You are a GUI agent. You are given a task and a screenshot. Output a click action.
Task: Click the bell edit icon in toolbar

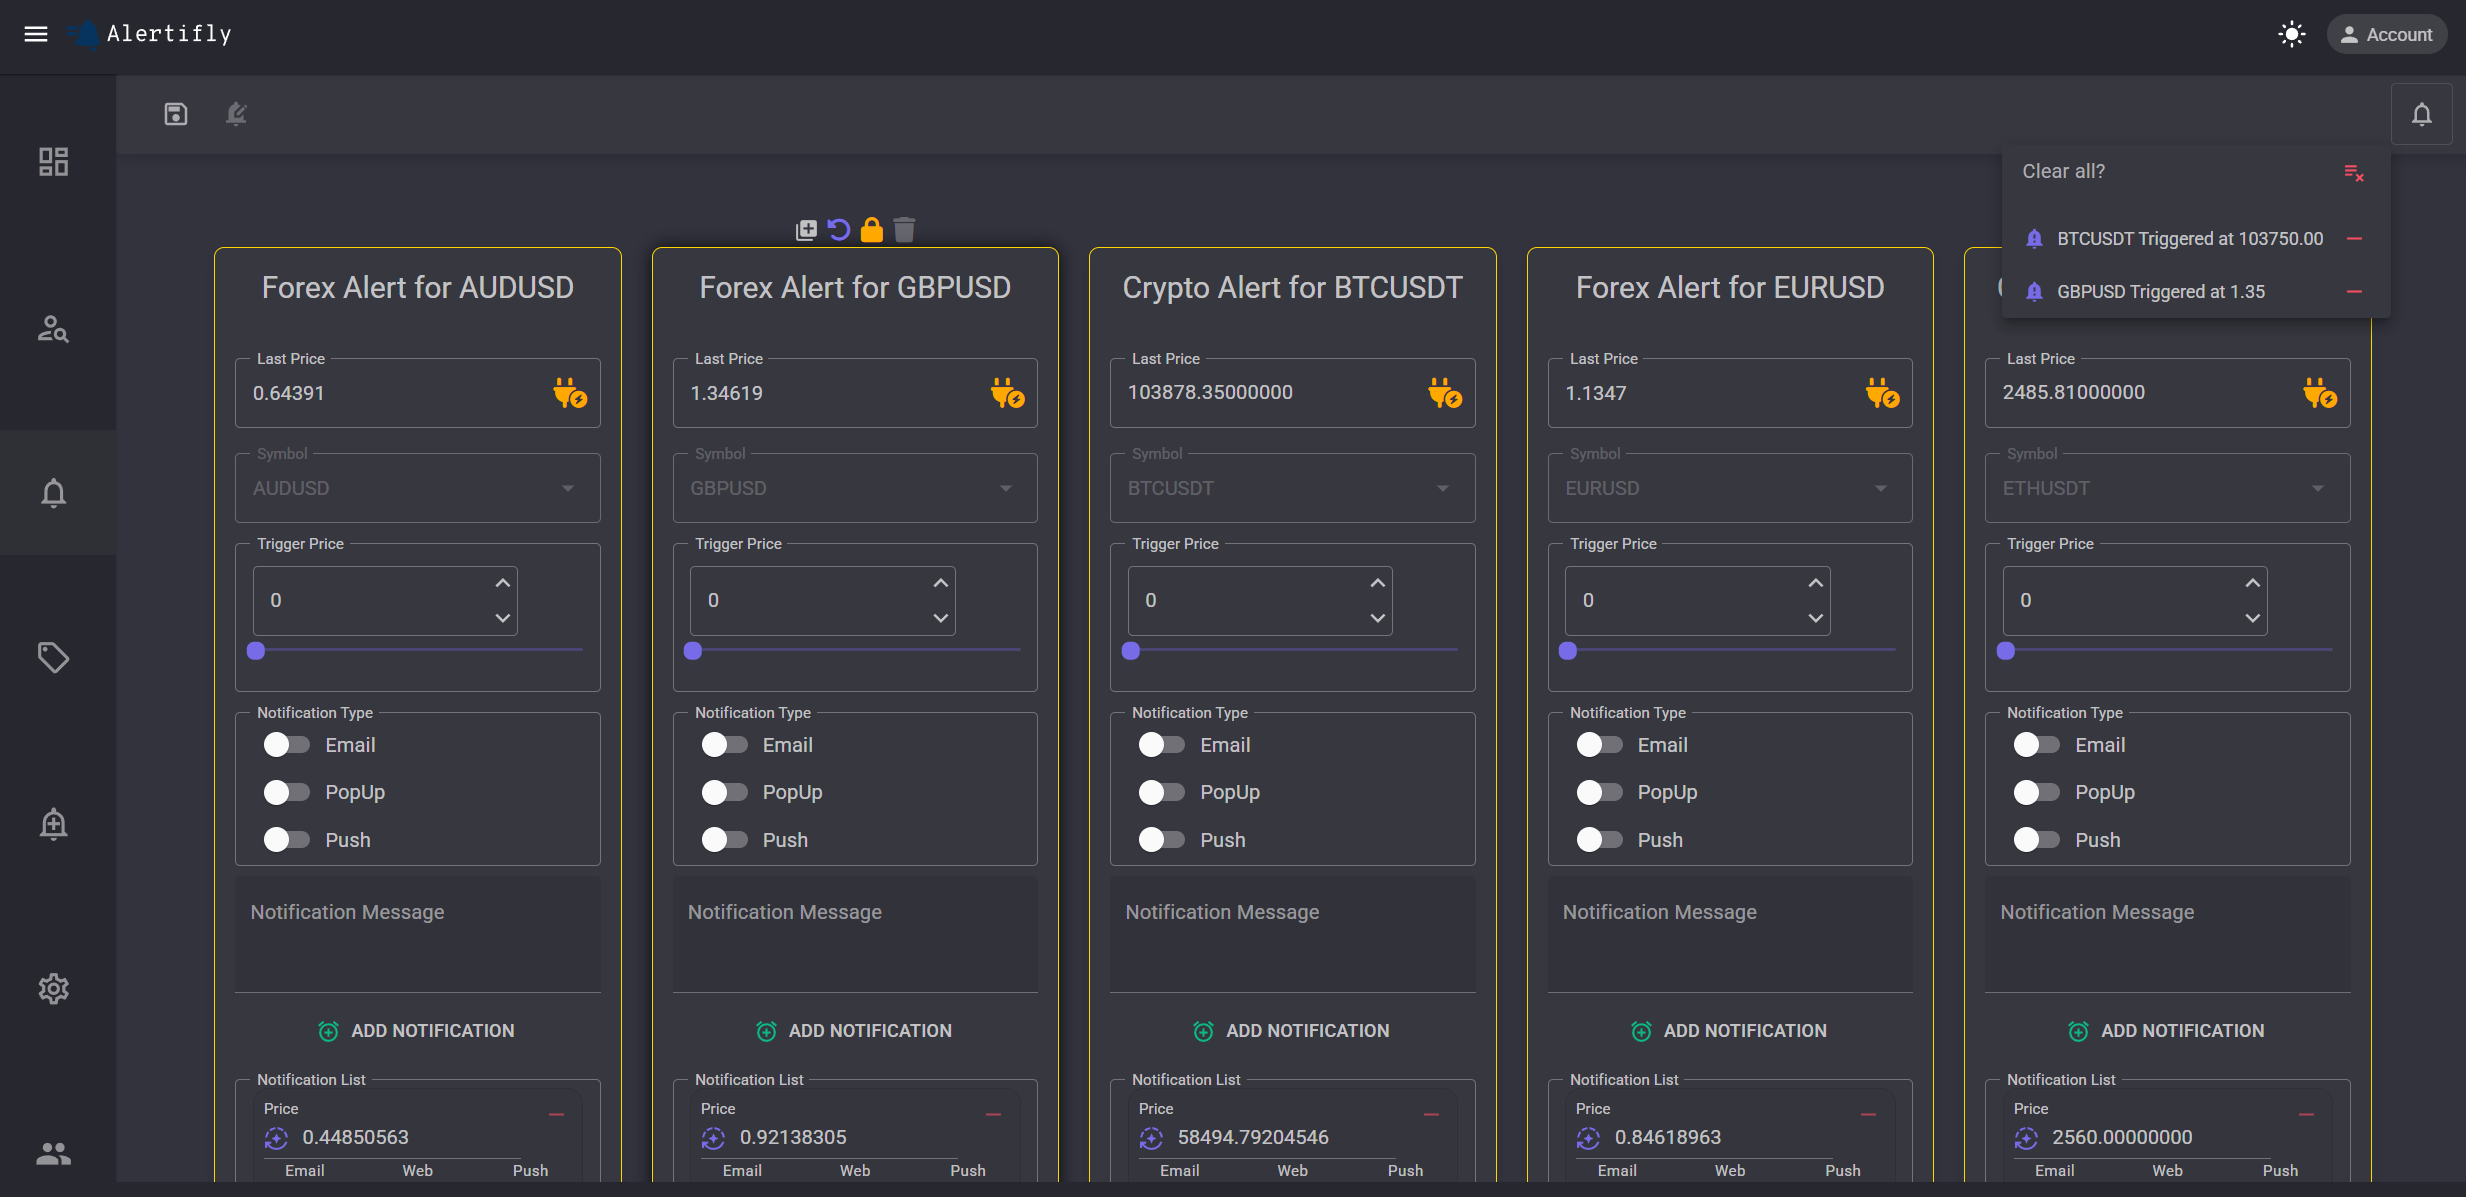pyautogui.click(x=236, y=114)
